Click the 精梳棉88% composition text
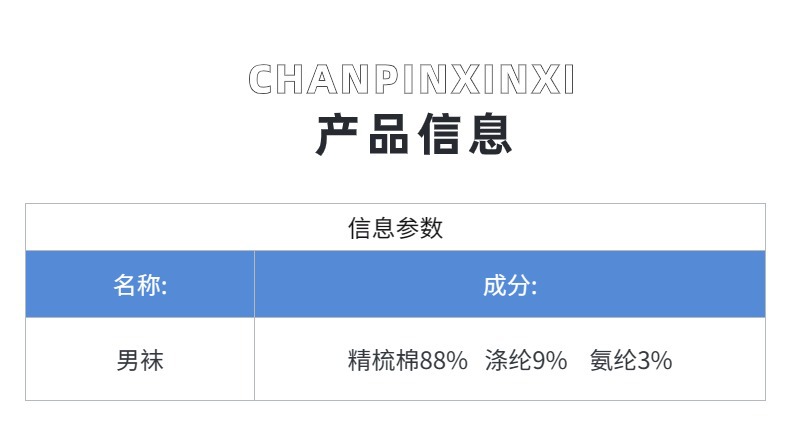790x424 pixels. tap(407, 360)
